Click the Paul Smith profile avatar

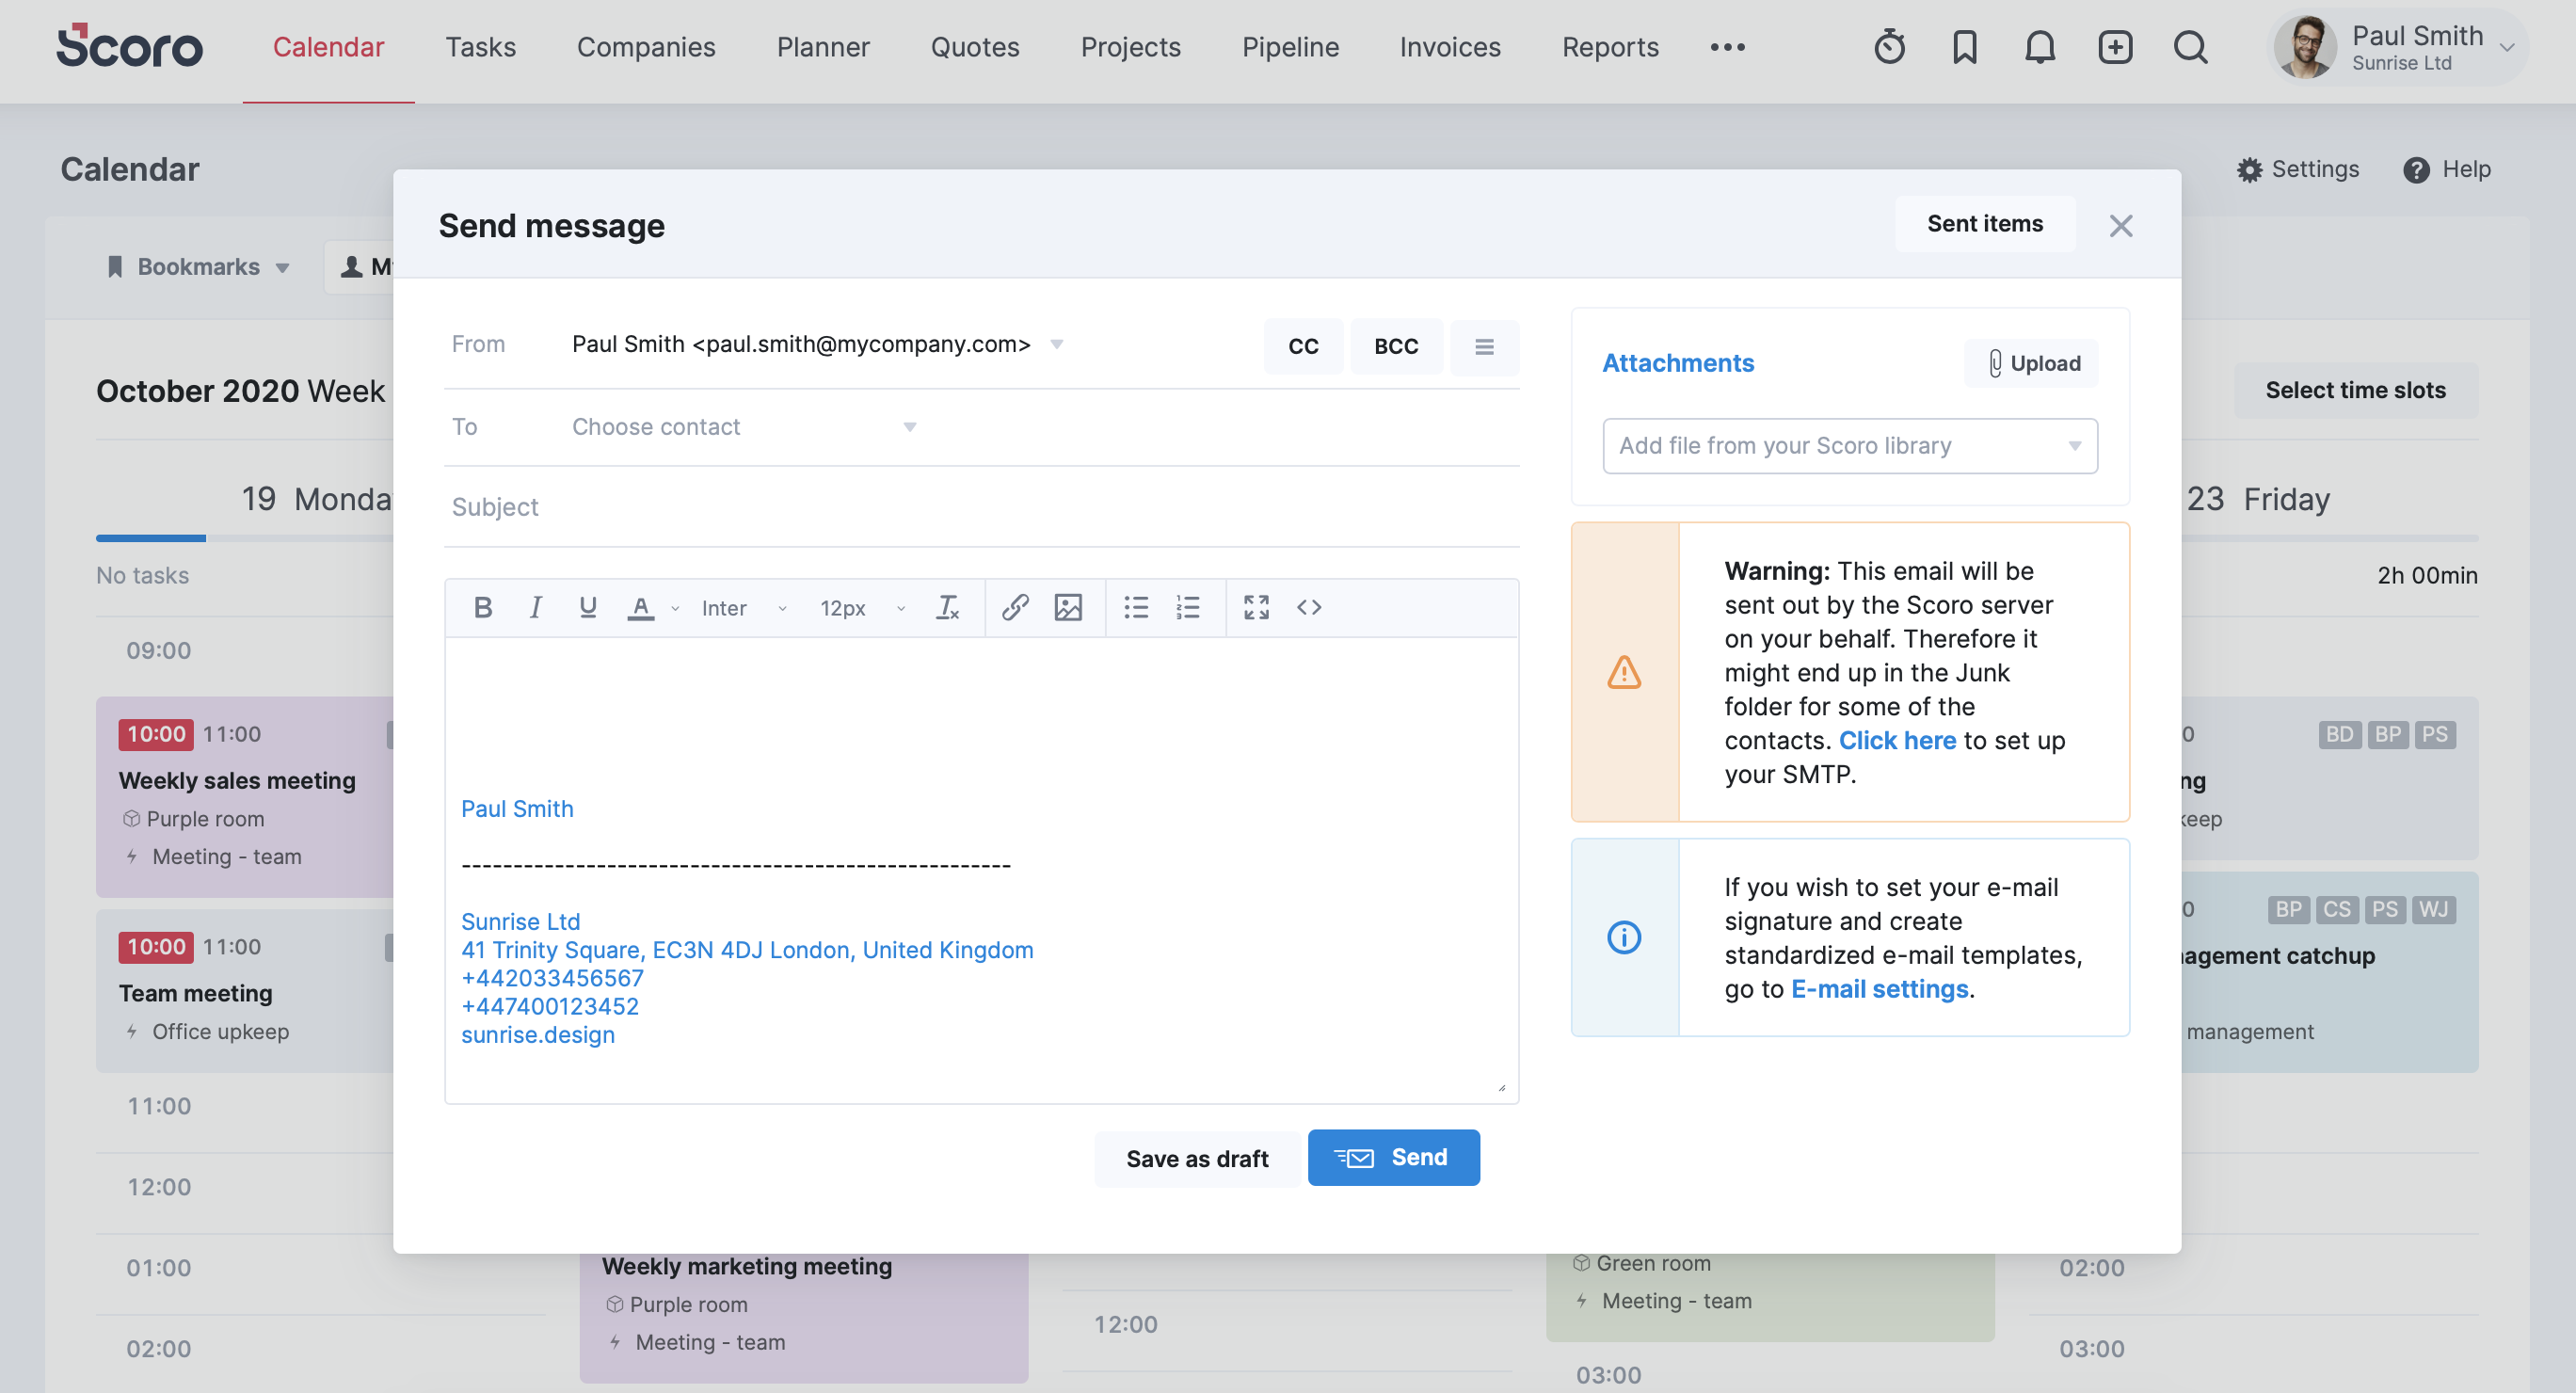[x=2305, y=47]
